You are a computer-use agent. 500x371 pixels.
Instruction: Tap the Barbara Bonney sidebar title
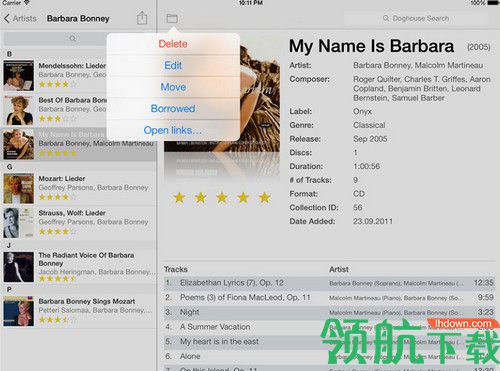coord(78,19)
